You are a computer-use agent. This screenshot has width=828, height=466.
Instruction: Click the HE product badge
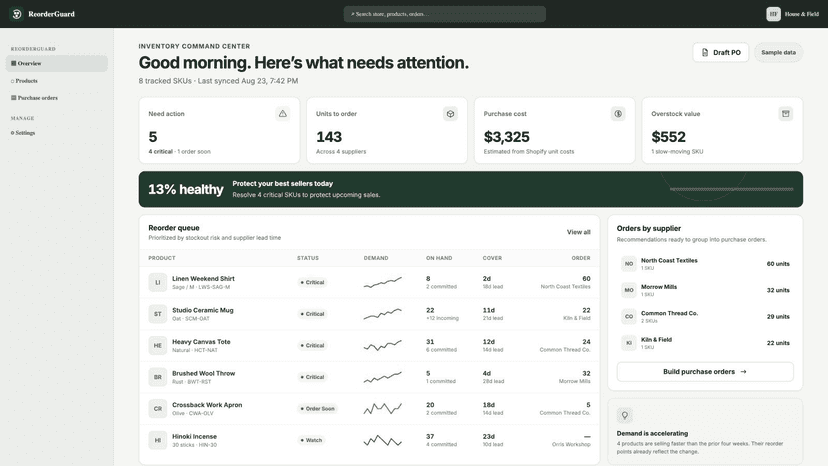tap(157, 346)
